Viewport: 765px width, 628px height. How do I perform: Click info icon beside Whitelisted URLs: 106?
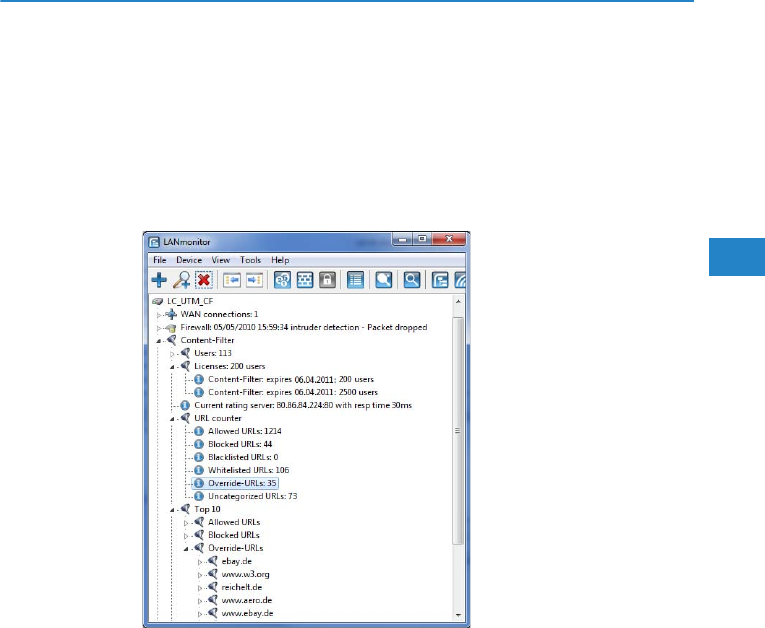[x=199, y=470]
